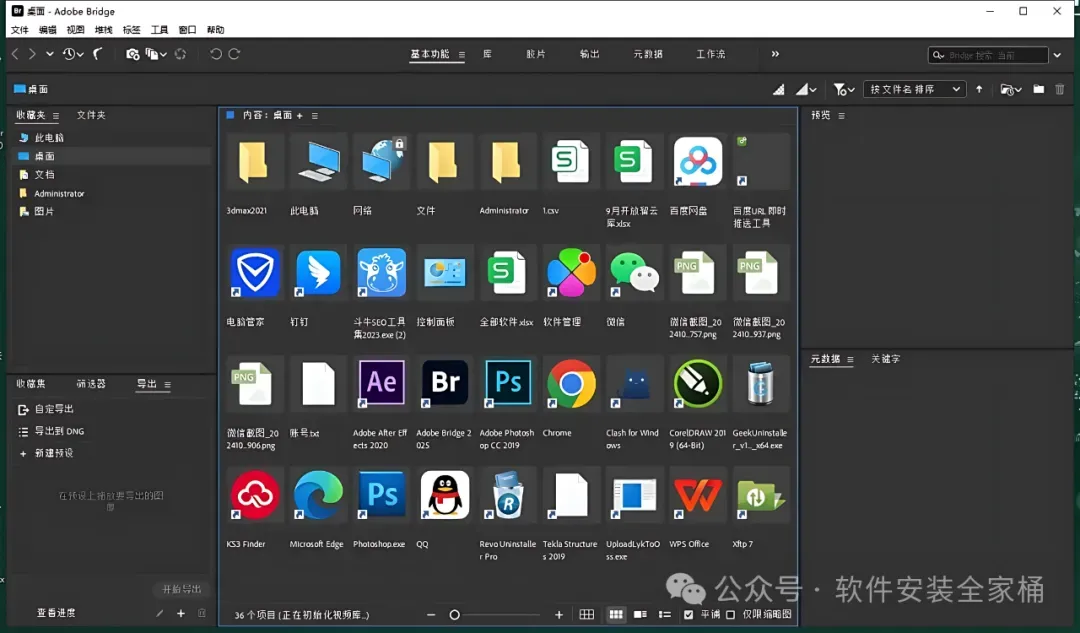Switch to 元数据 workspace tab
Image resolution: width=1080 pixels, height=633 pixels.
(647, 54)
